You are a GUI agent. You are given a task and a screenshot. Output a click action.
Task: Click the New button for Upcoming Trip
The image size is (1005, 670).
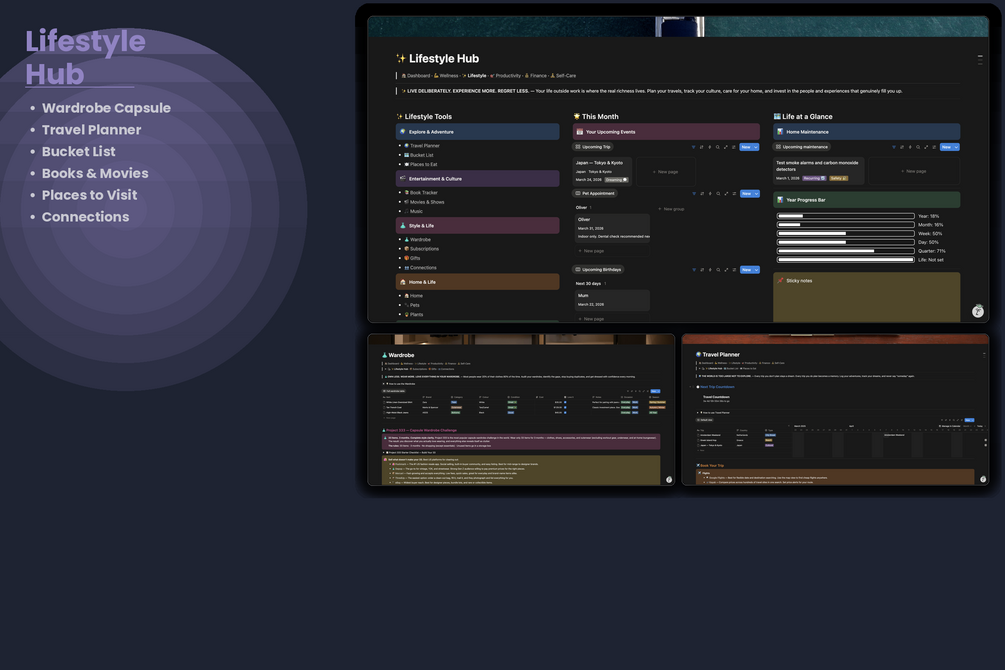746,147
